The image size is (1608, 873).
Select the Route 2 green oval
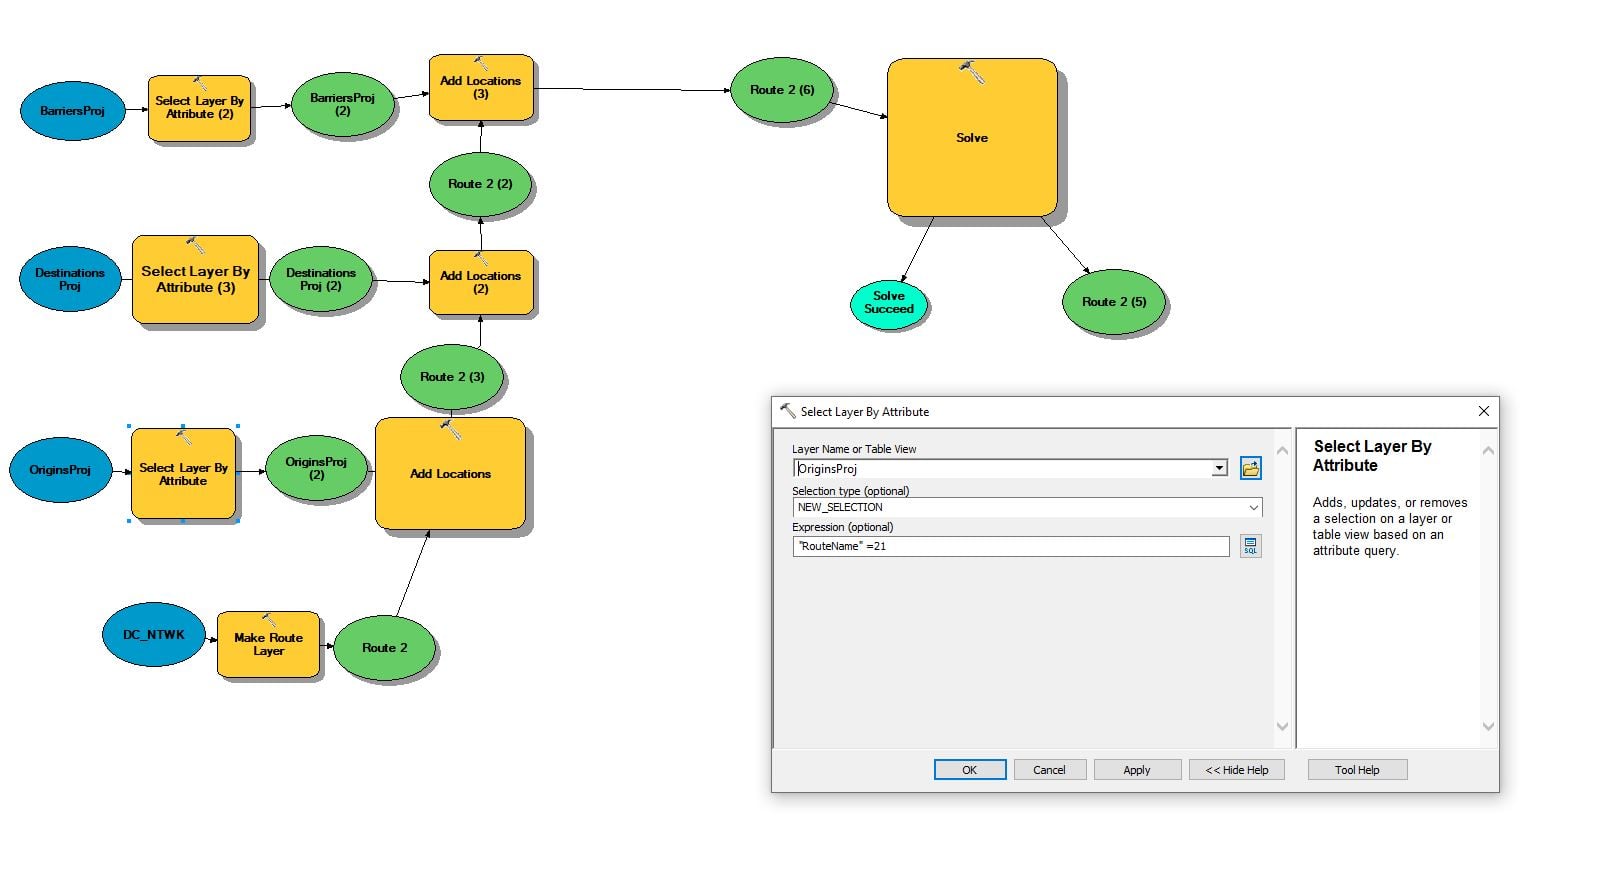point(385,648)
